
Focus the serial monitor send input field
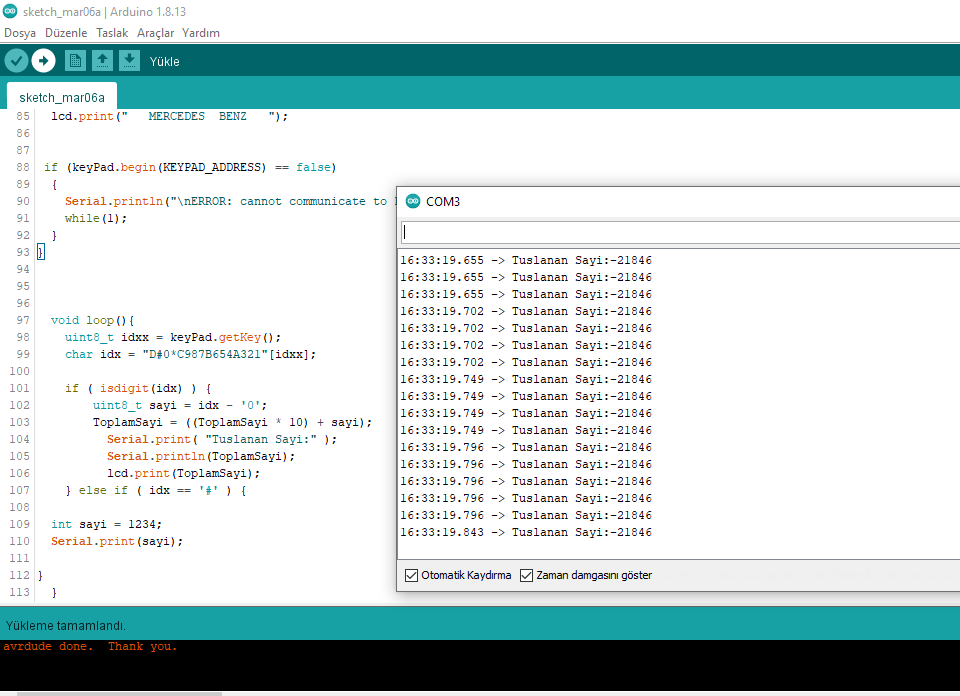(680, 232)
